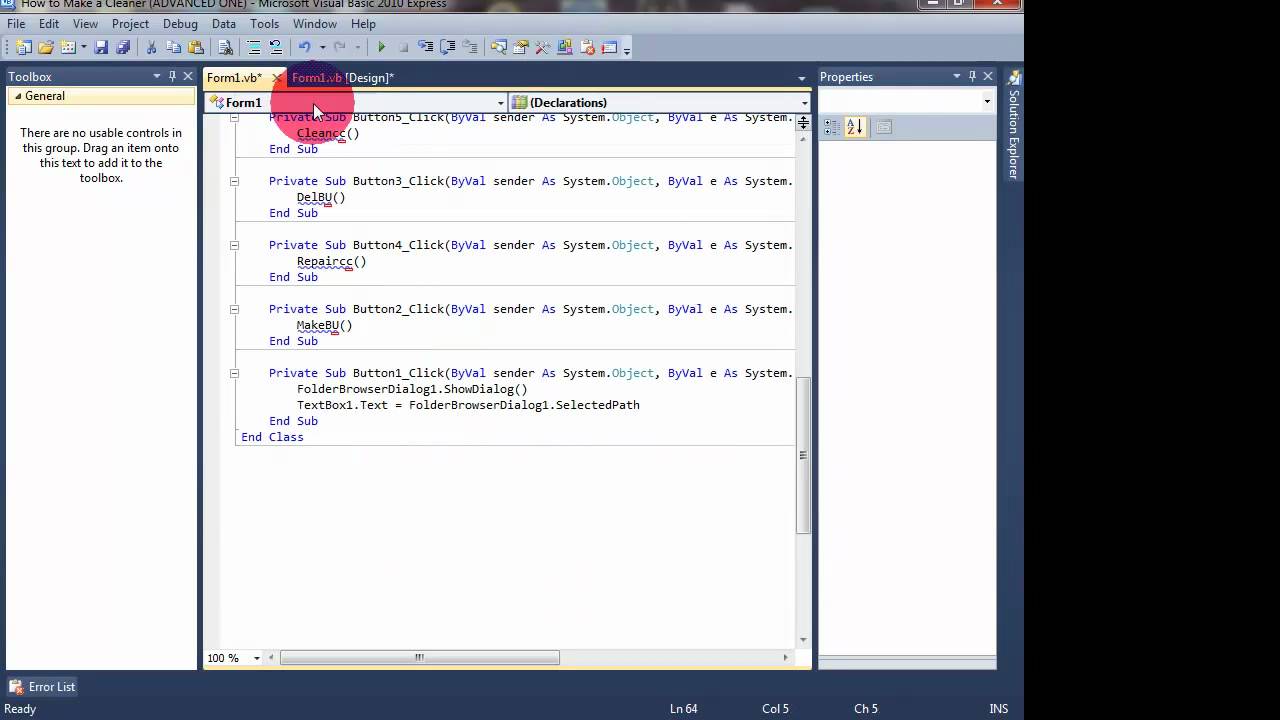Viewport: 1280px width, 720px height.
Task: Open the Debug menu
Action: point(180,24)
